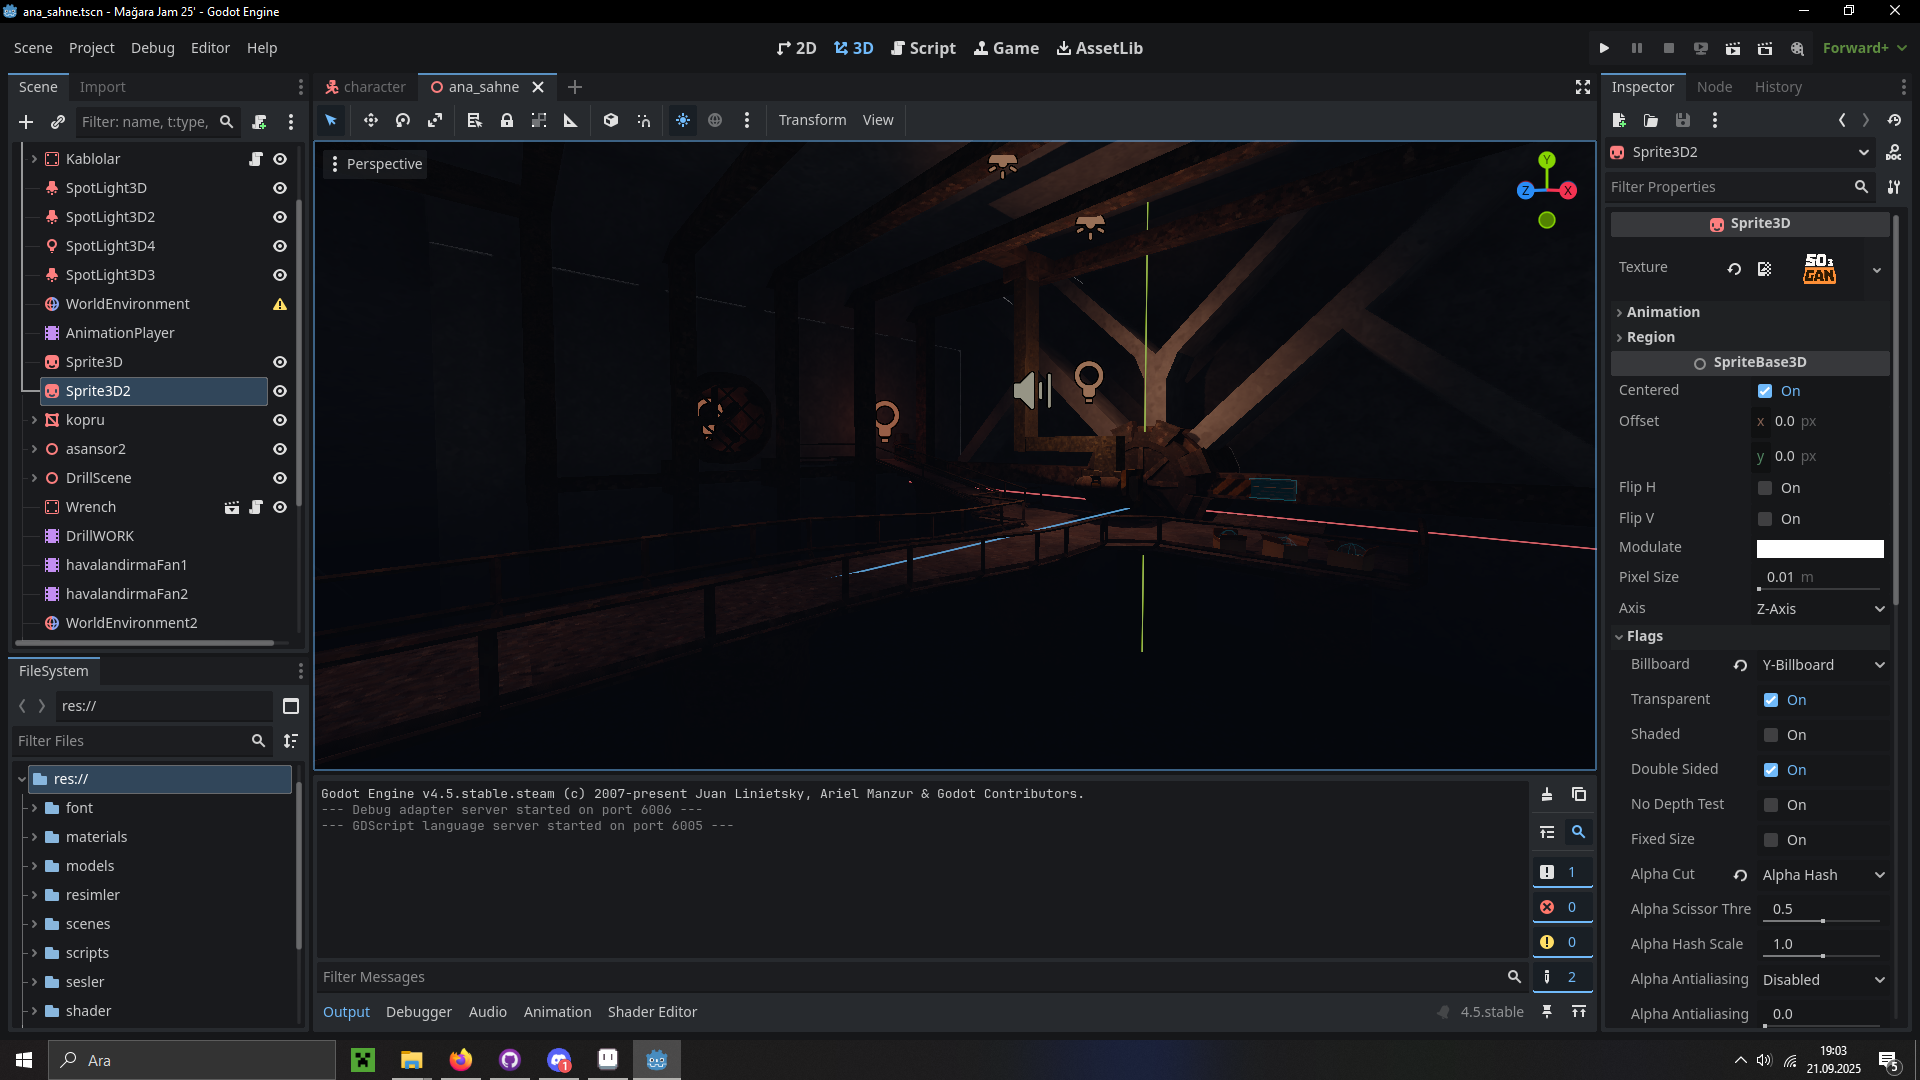Turn off the Double Sided checkbox
The width and height of the screenshot is (1920, 1080).
pyautogui.click(x=1771, y=770)
